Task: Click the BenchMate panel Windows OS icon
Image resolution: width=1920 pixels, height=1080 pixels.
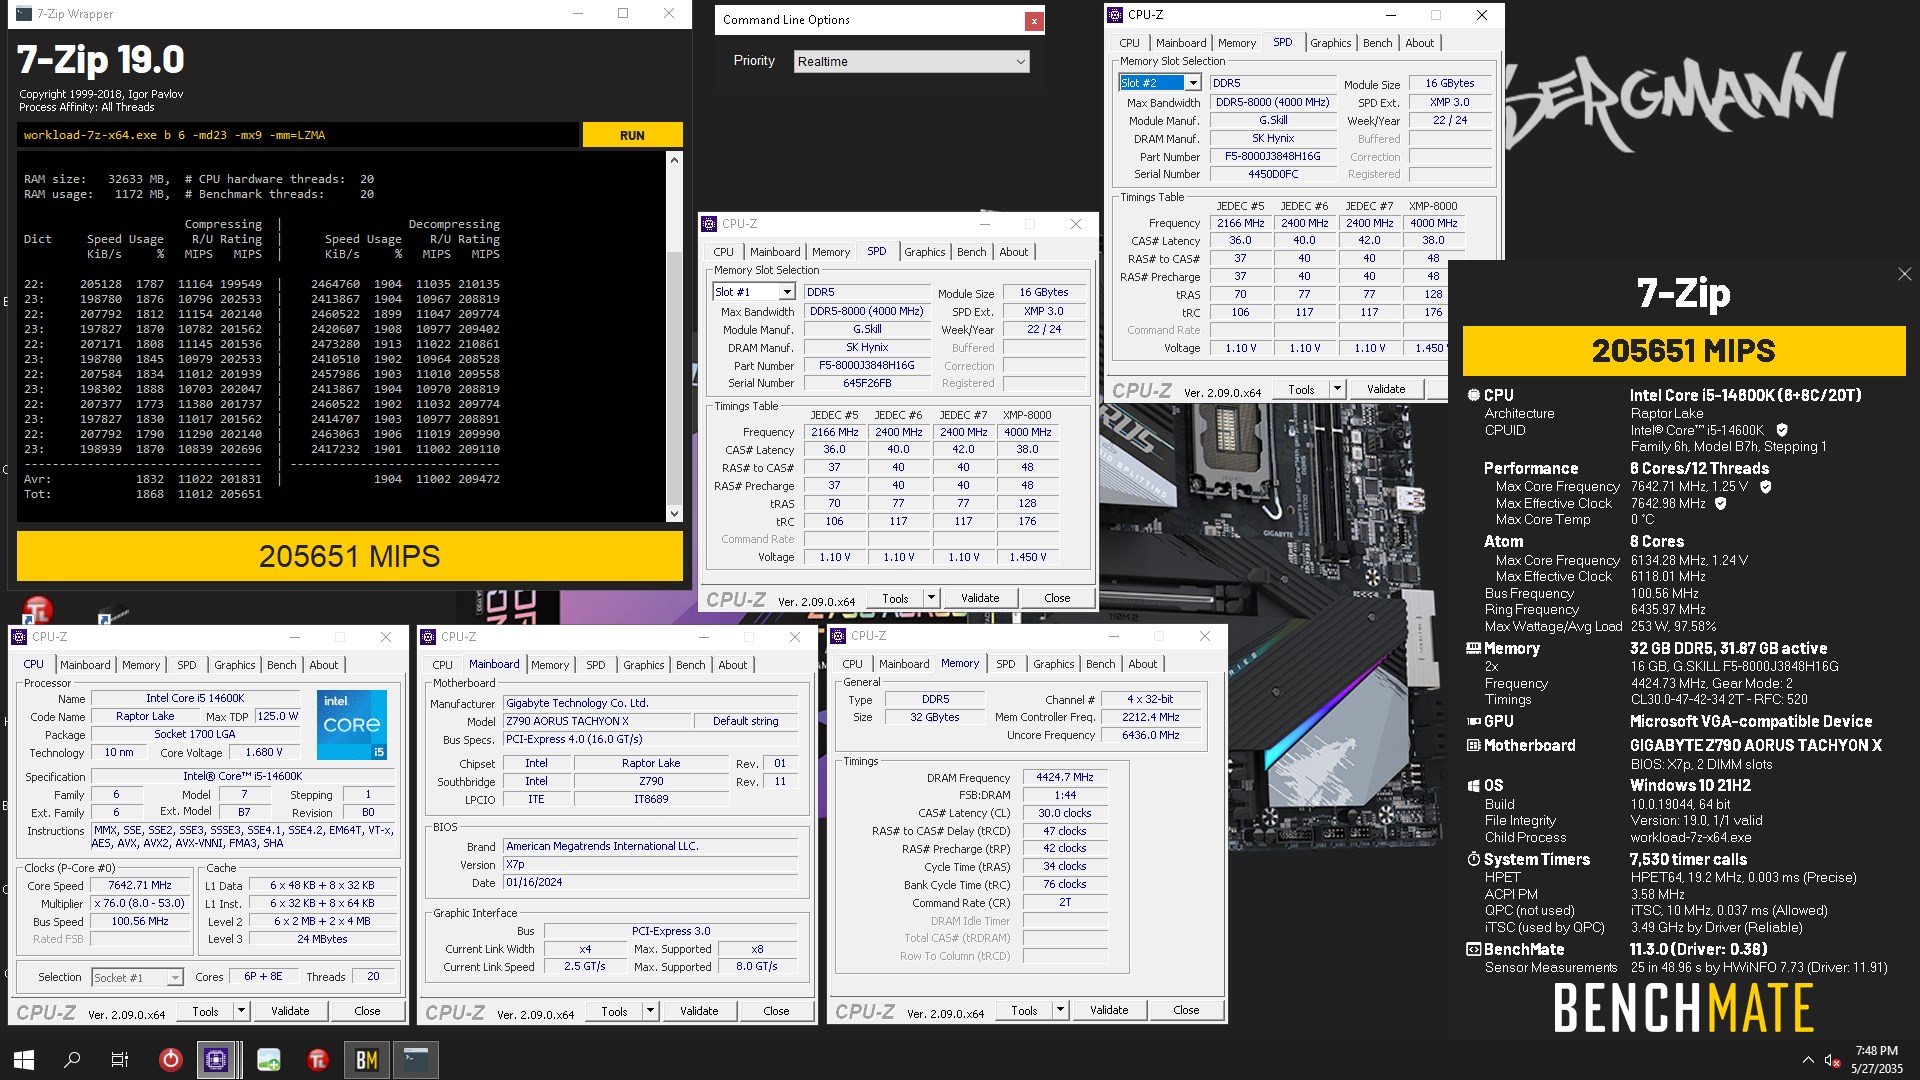Action: pyautogui.click(x=1473, y=786)
